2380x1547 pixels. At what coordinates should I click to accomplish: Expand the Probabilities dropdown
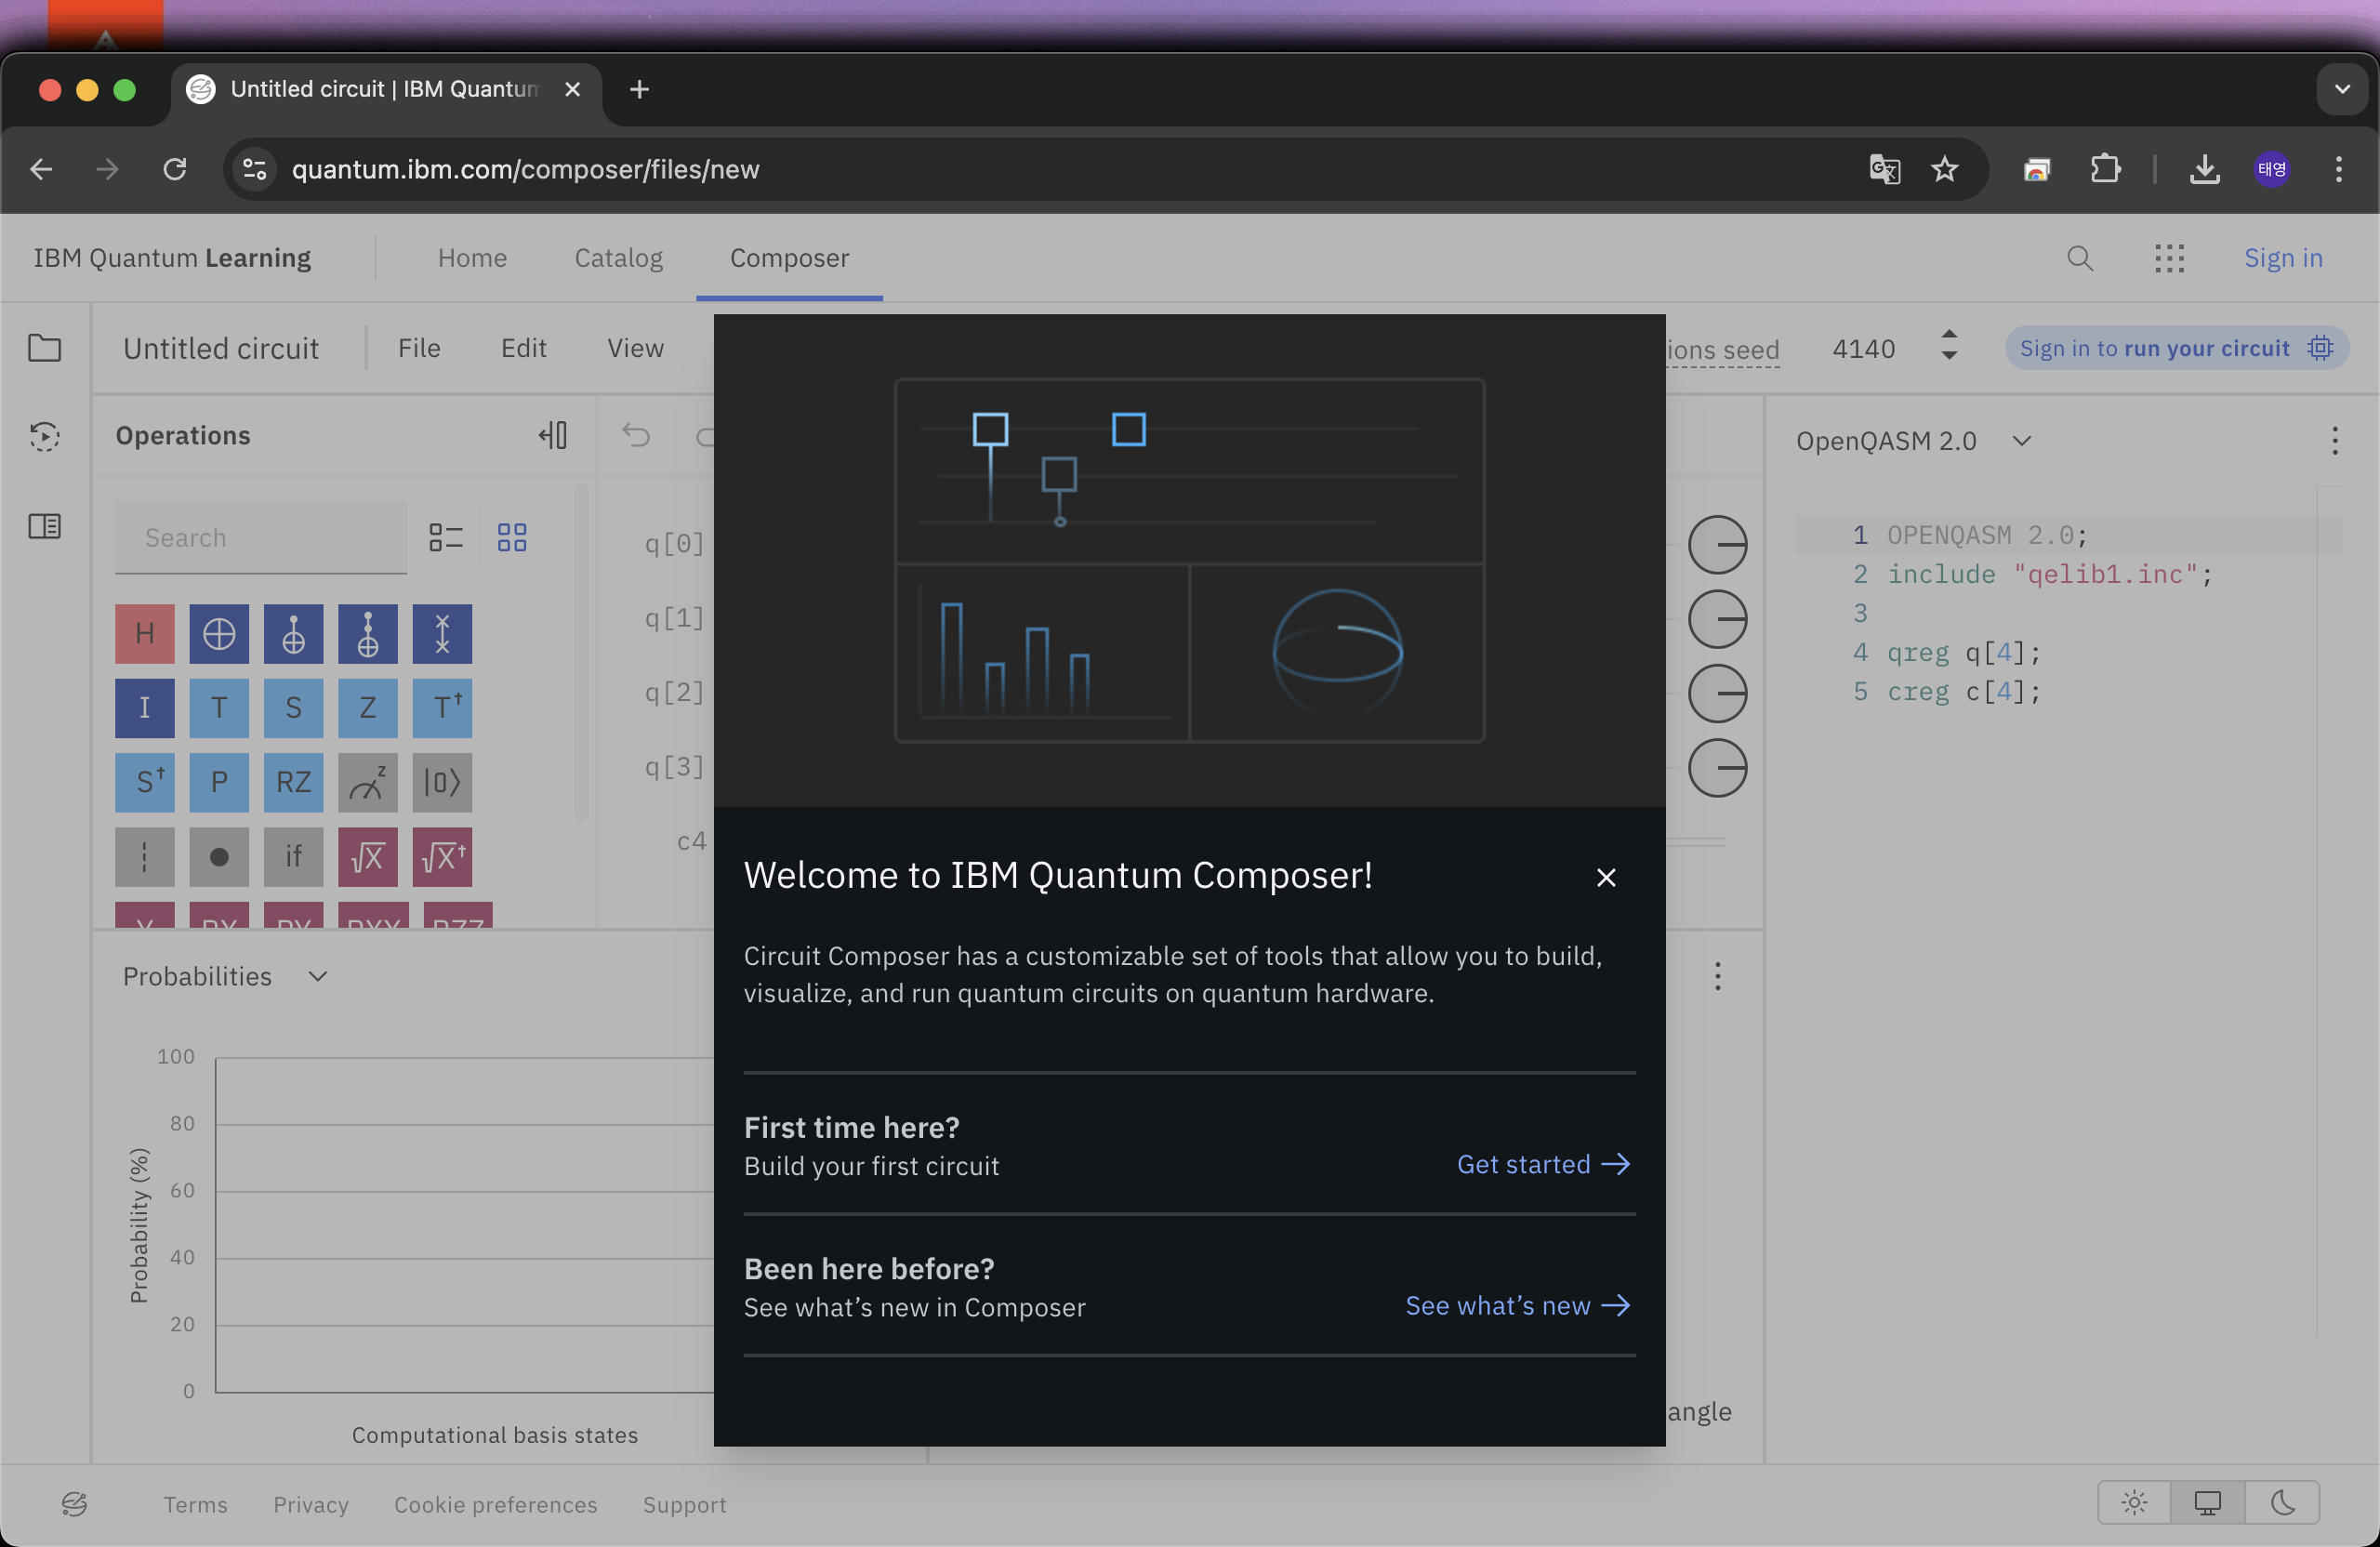point(225,976)
